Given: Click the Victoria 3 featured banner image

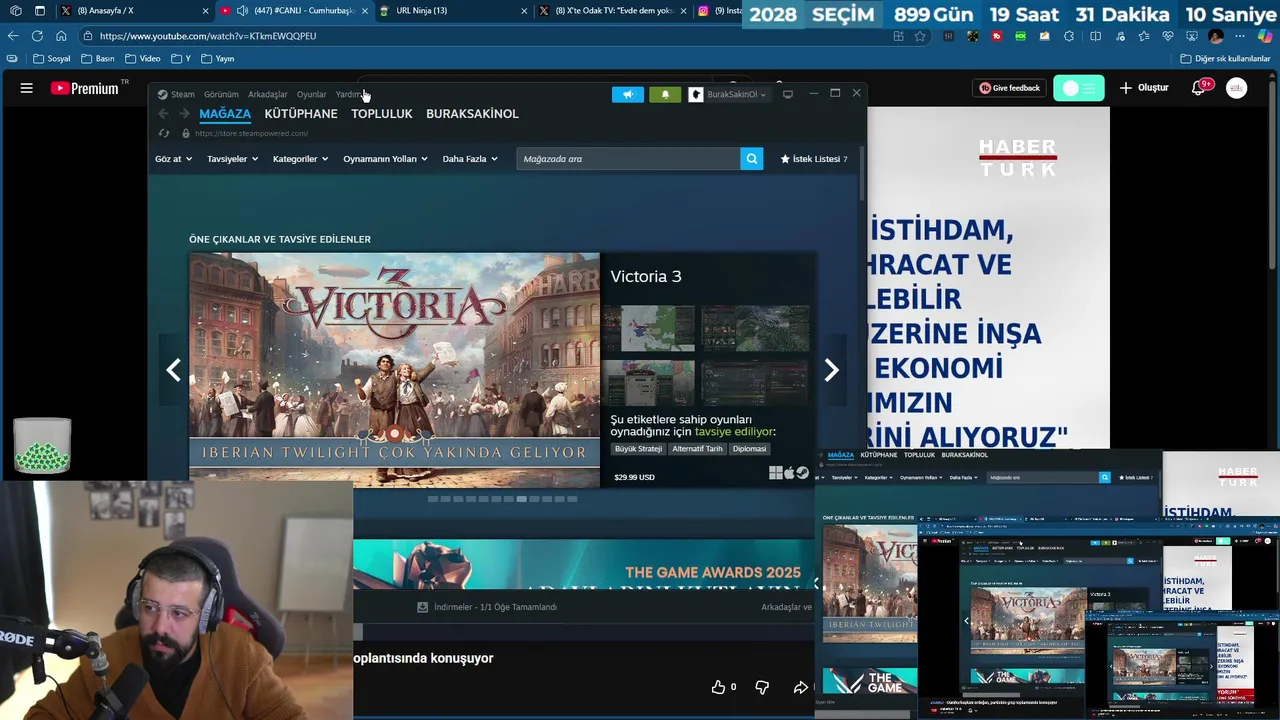Looking at the screenshot, I should click(x=394, y=370).
